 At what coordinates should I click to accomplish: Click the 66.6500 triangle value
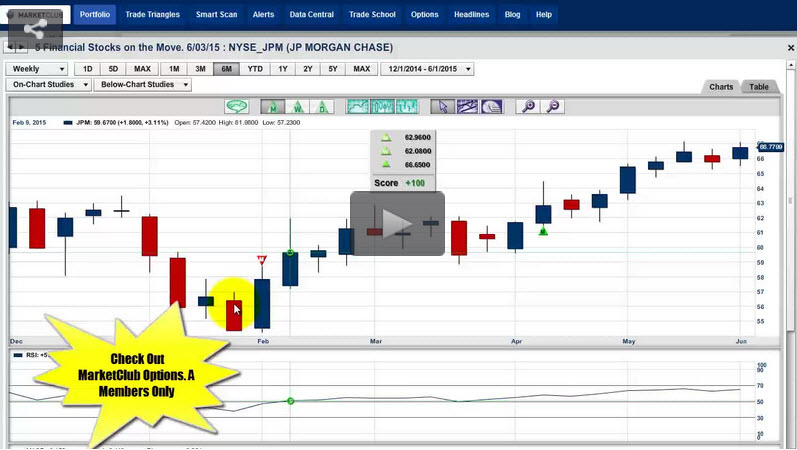tap(418, 165)
